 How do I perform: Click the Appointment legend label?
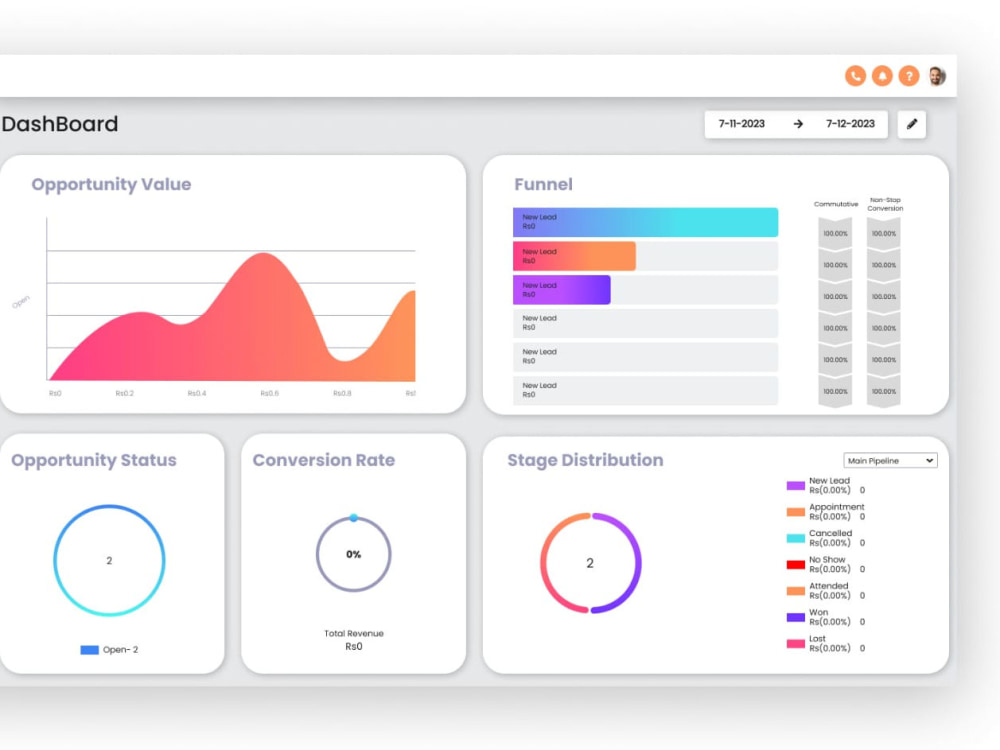[836, 507]
